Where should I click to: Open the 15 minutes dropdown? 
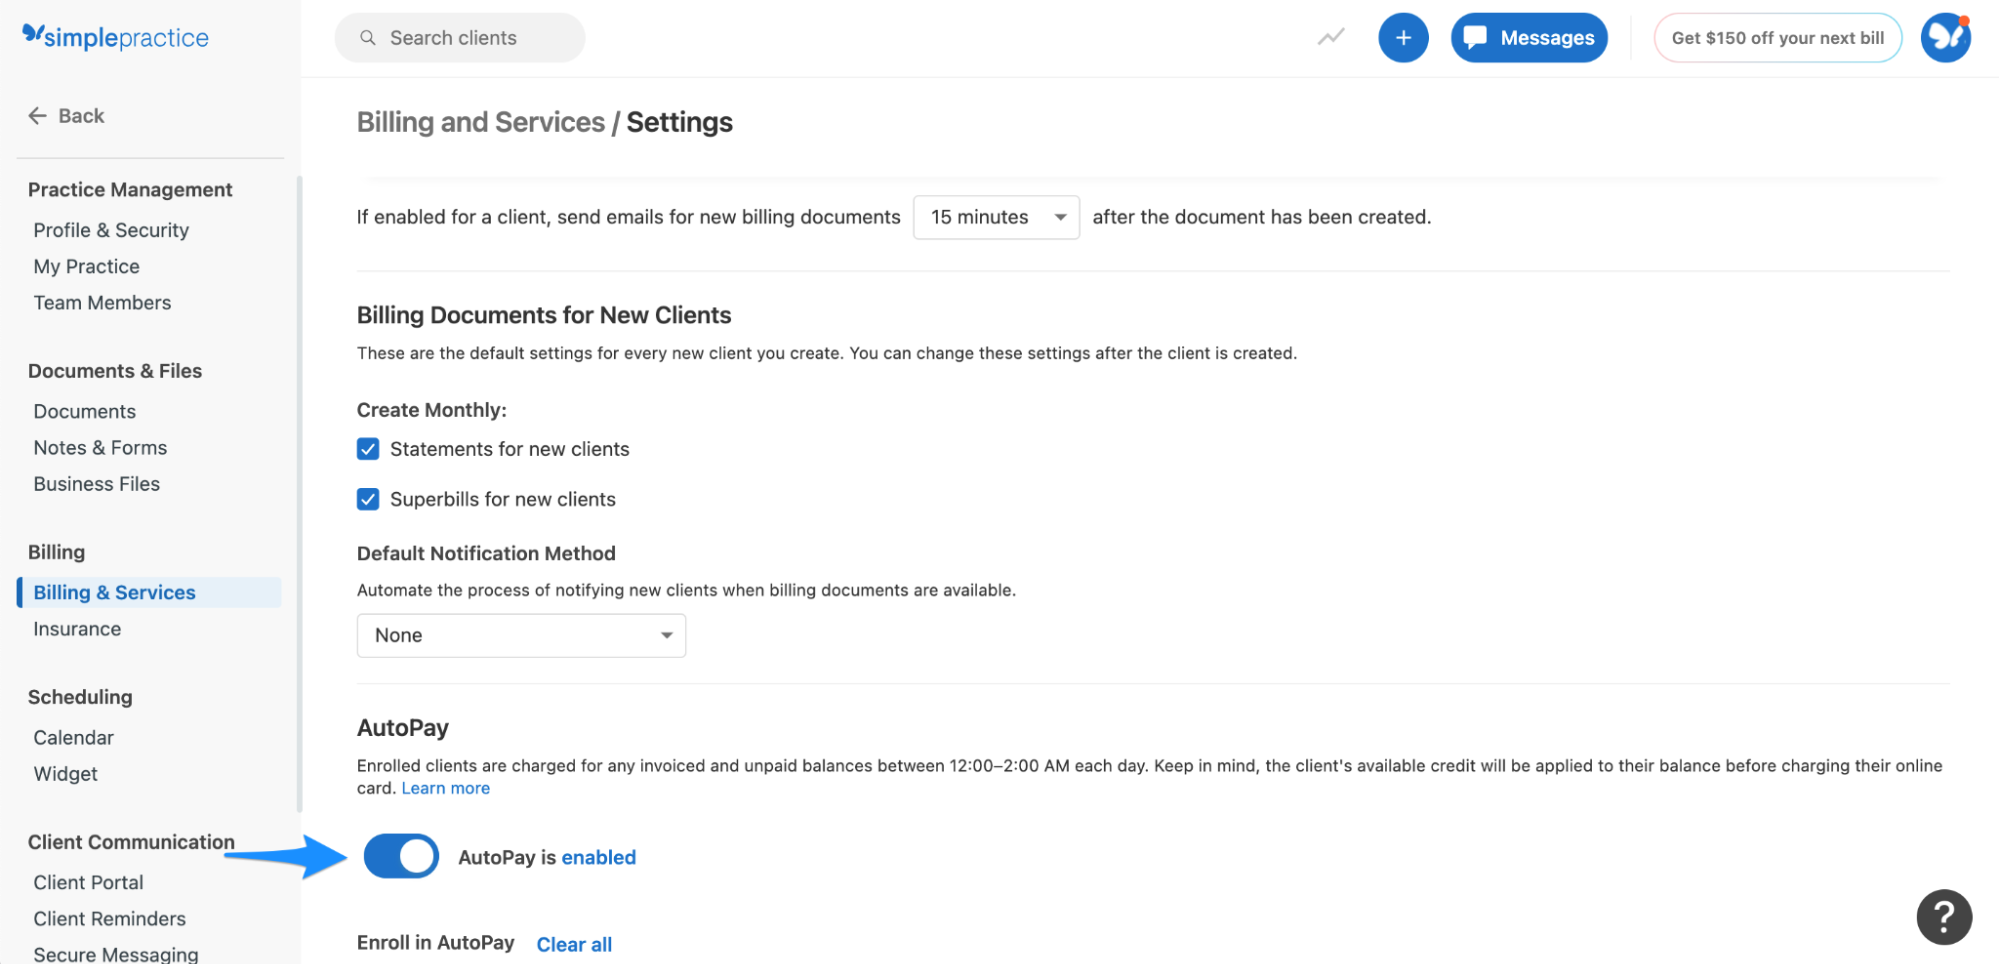point(995,217)
